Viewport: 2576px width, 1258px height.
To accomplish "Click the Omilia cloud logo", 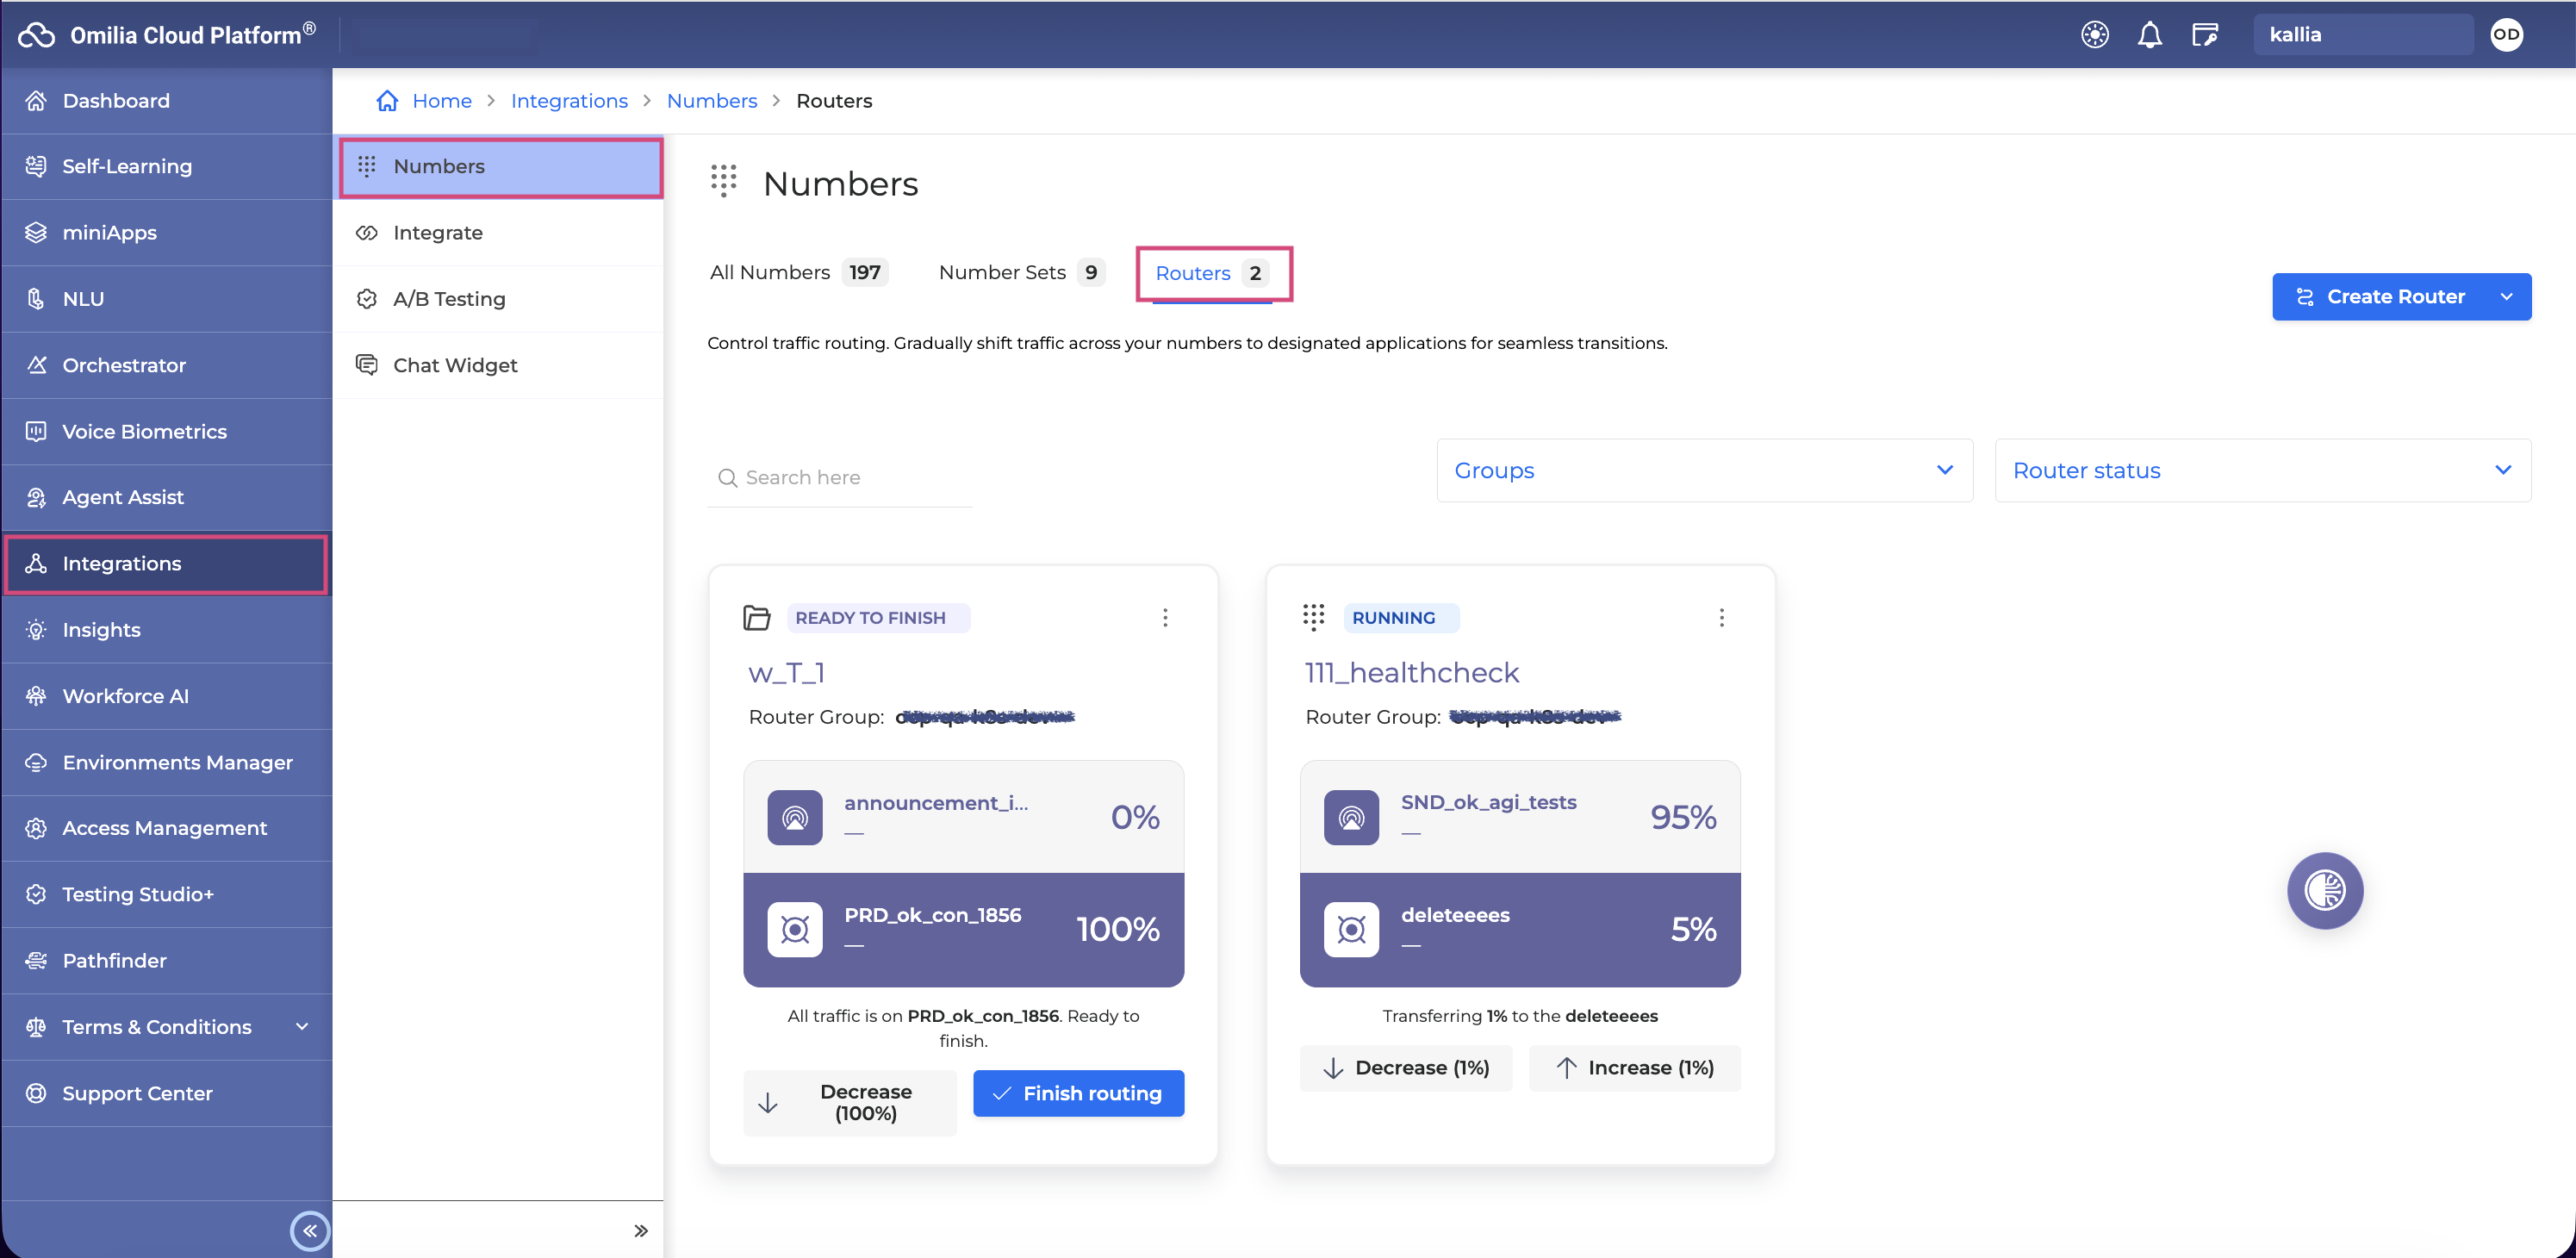I will (36, 35).
